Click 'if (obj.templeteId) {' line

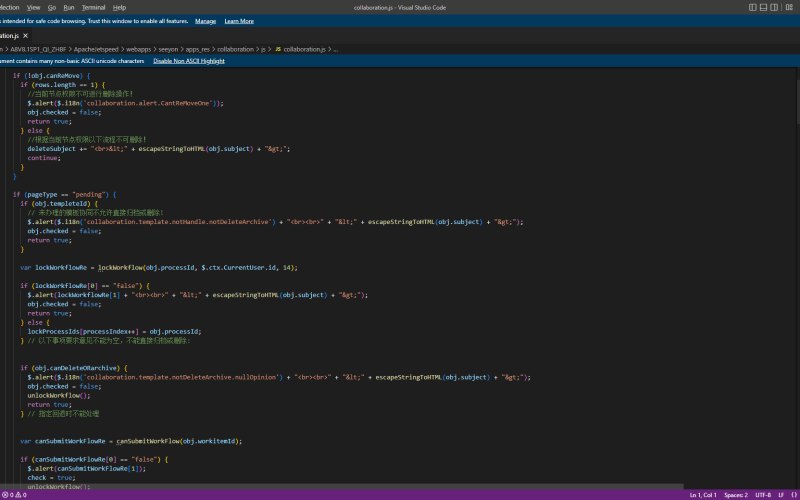[59, 204]
